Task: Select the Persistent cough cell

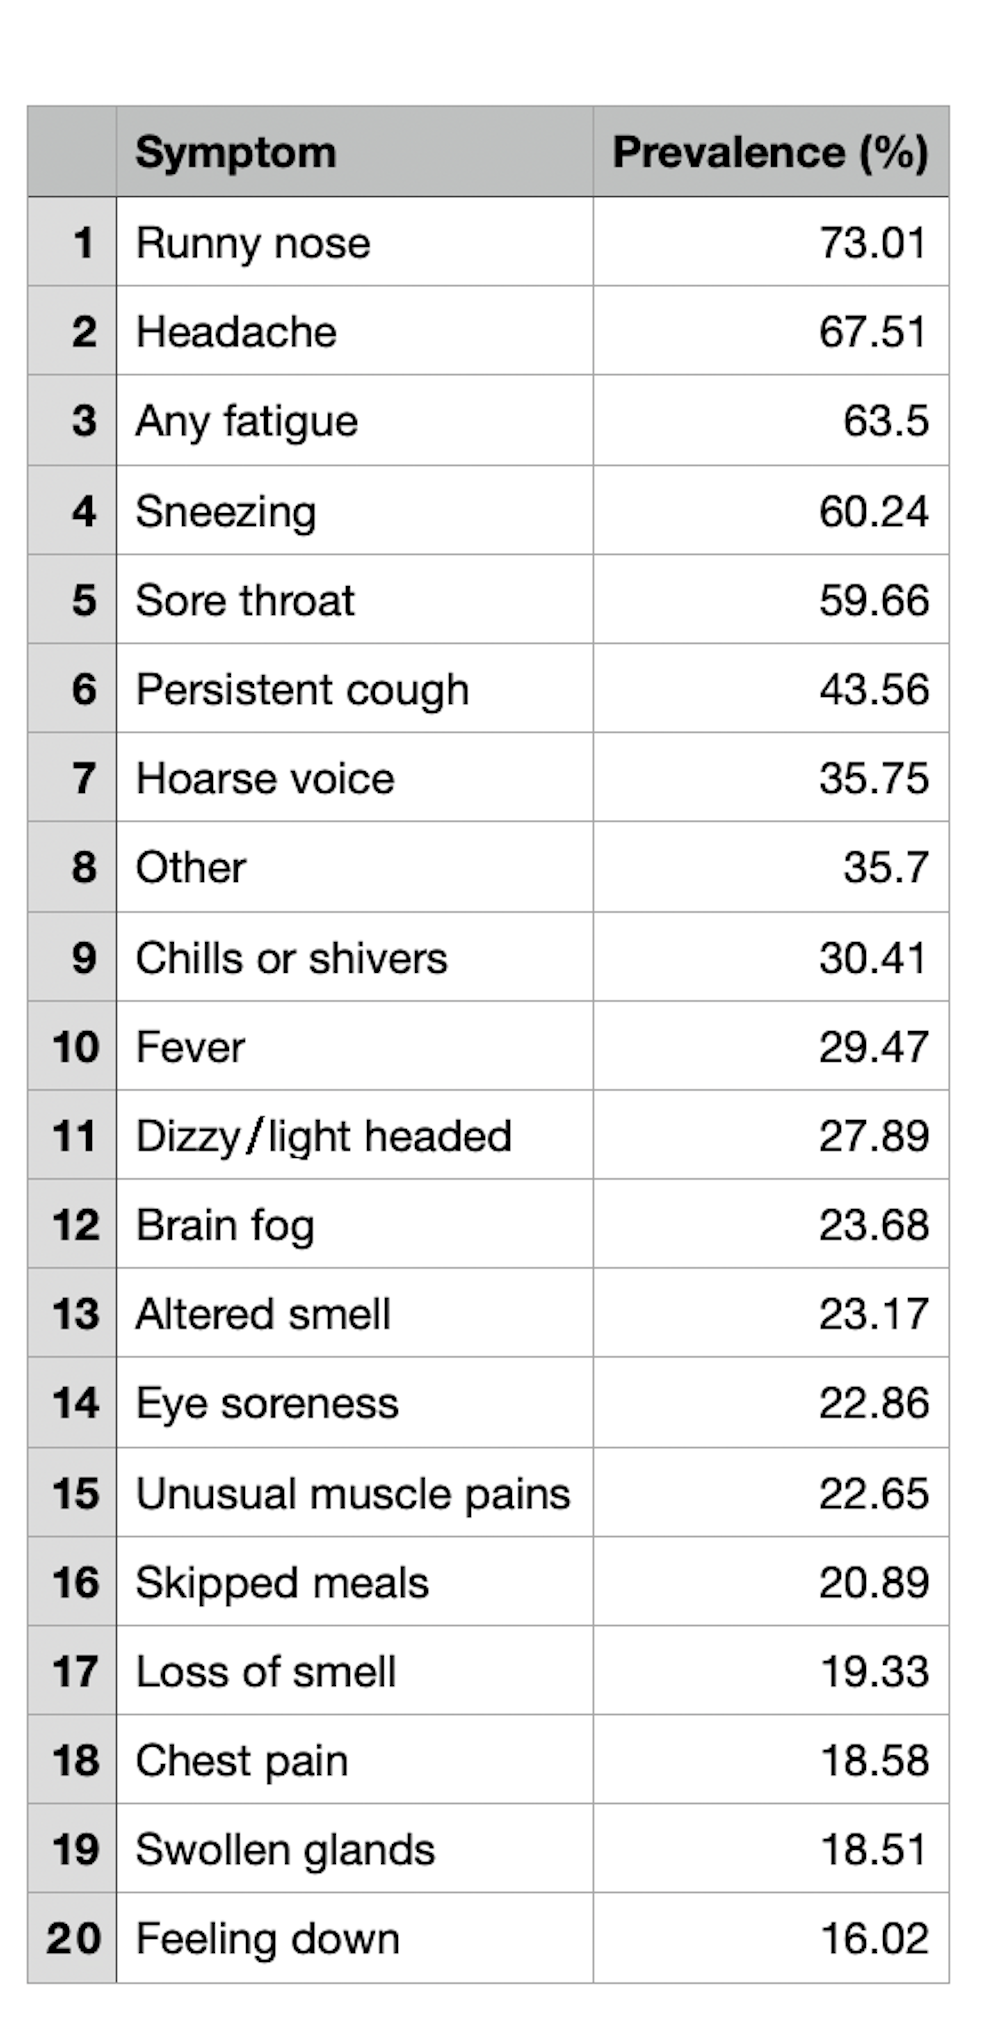Action: tap(302, 689)
